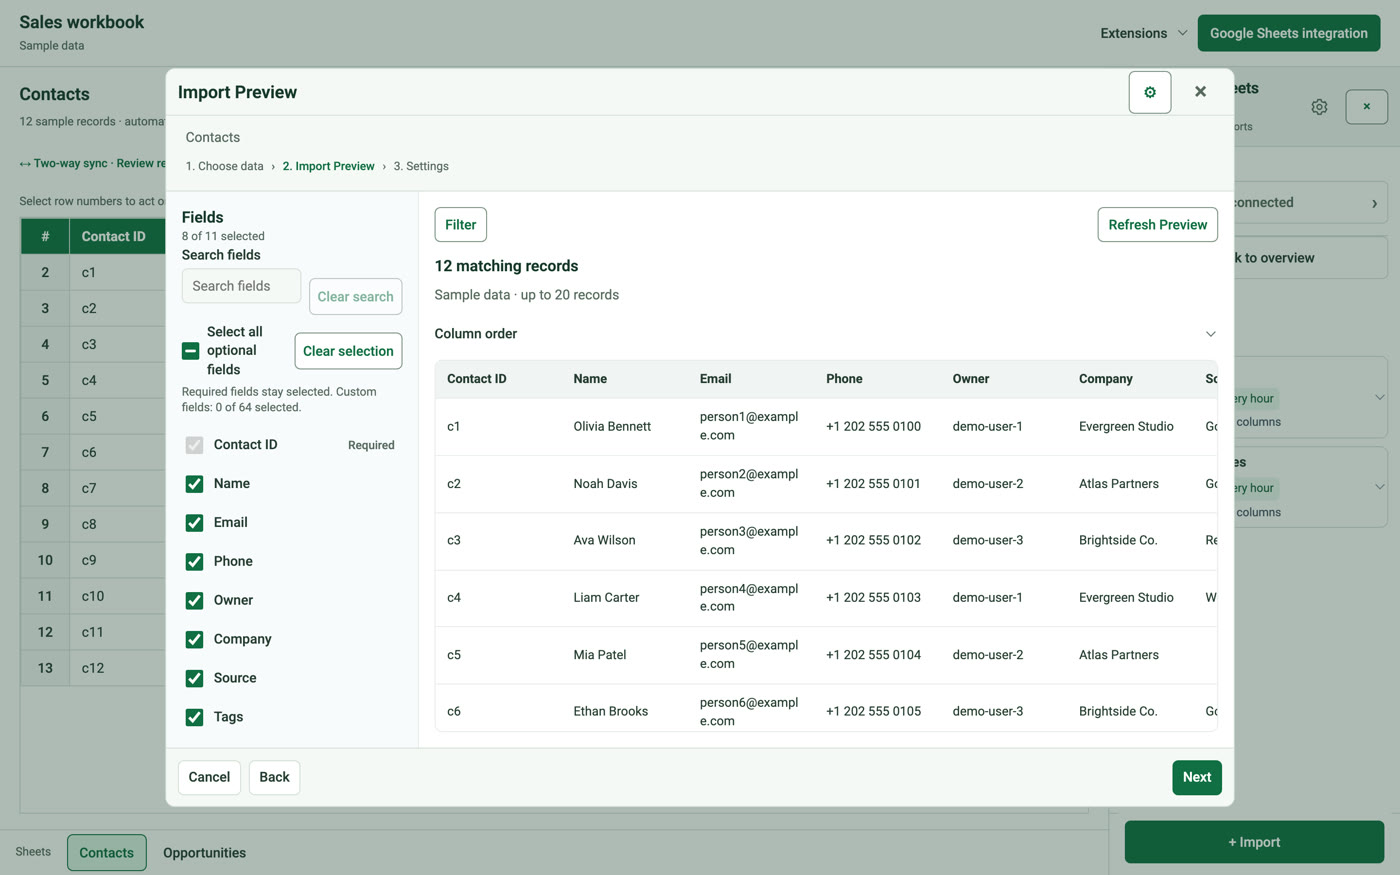Uncheck the Name field checkbox
Image resolution: width=1400 pixels, height=875 pixels.
[x=195, y=484]
